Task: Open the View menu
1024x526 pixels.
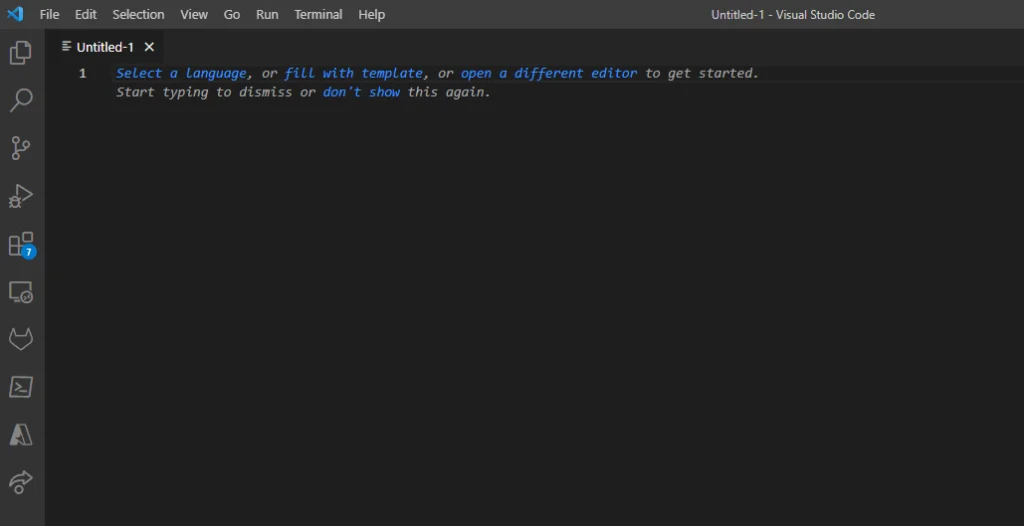Action: click(x=194, y=14)
